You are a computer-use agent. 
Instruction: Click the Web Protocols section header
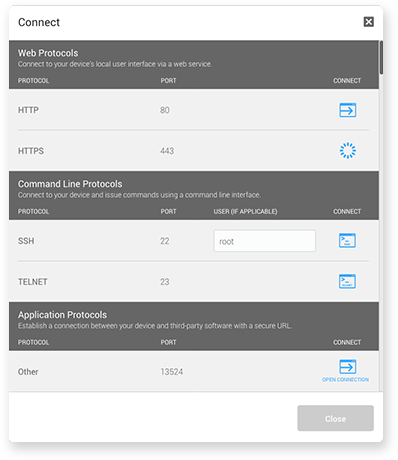(48, 53)
